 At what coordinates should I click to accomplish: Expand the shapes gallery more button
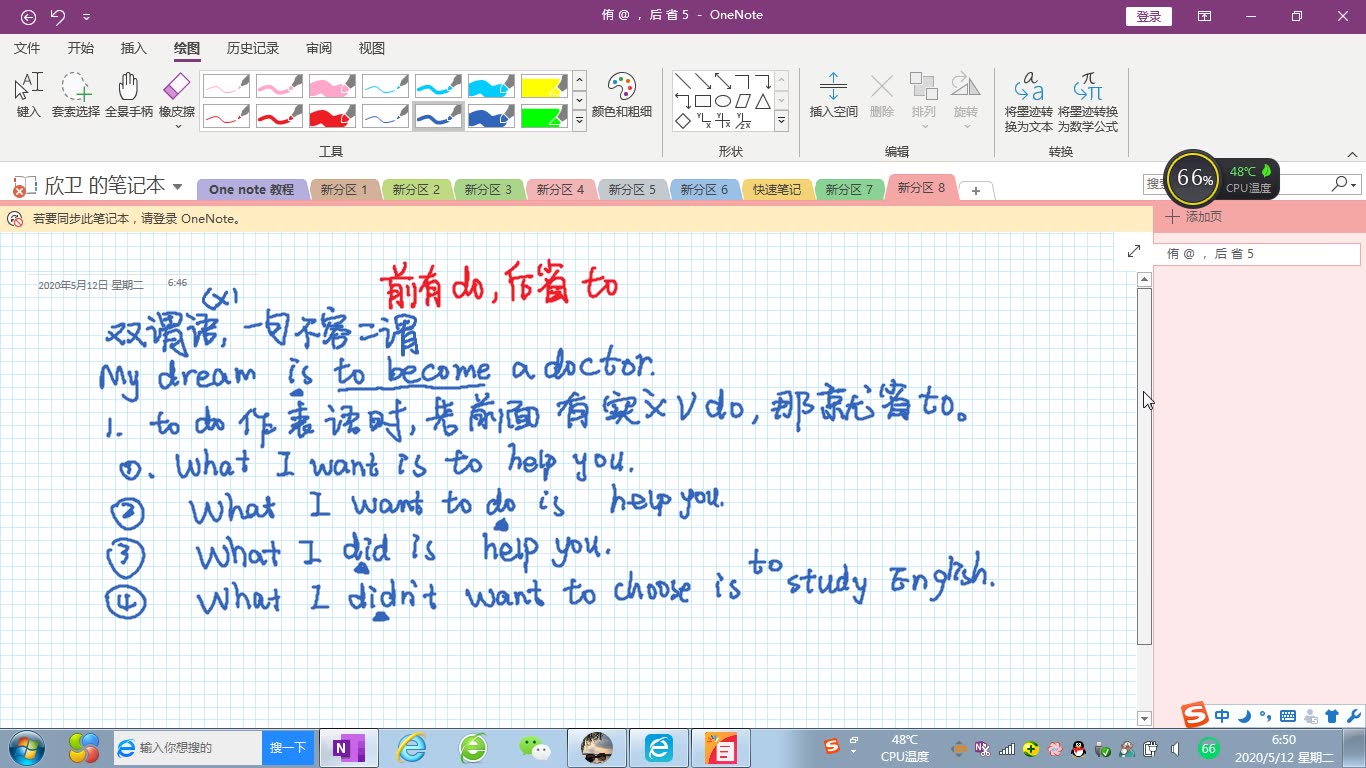(782, 121)
